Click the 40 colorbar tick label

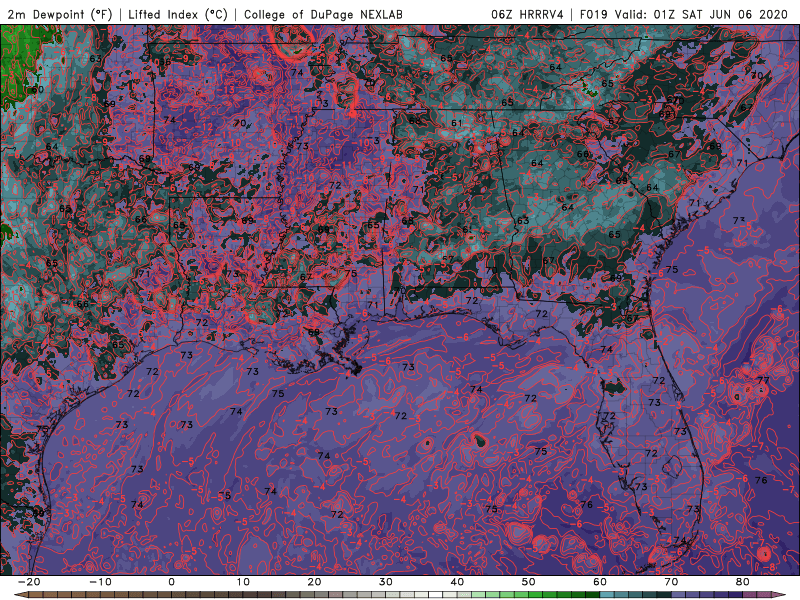click(x=457, y=582)
